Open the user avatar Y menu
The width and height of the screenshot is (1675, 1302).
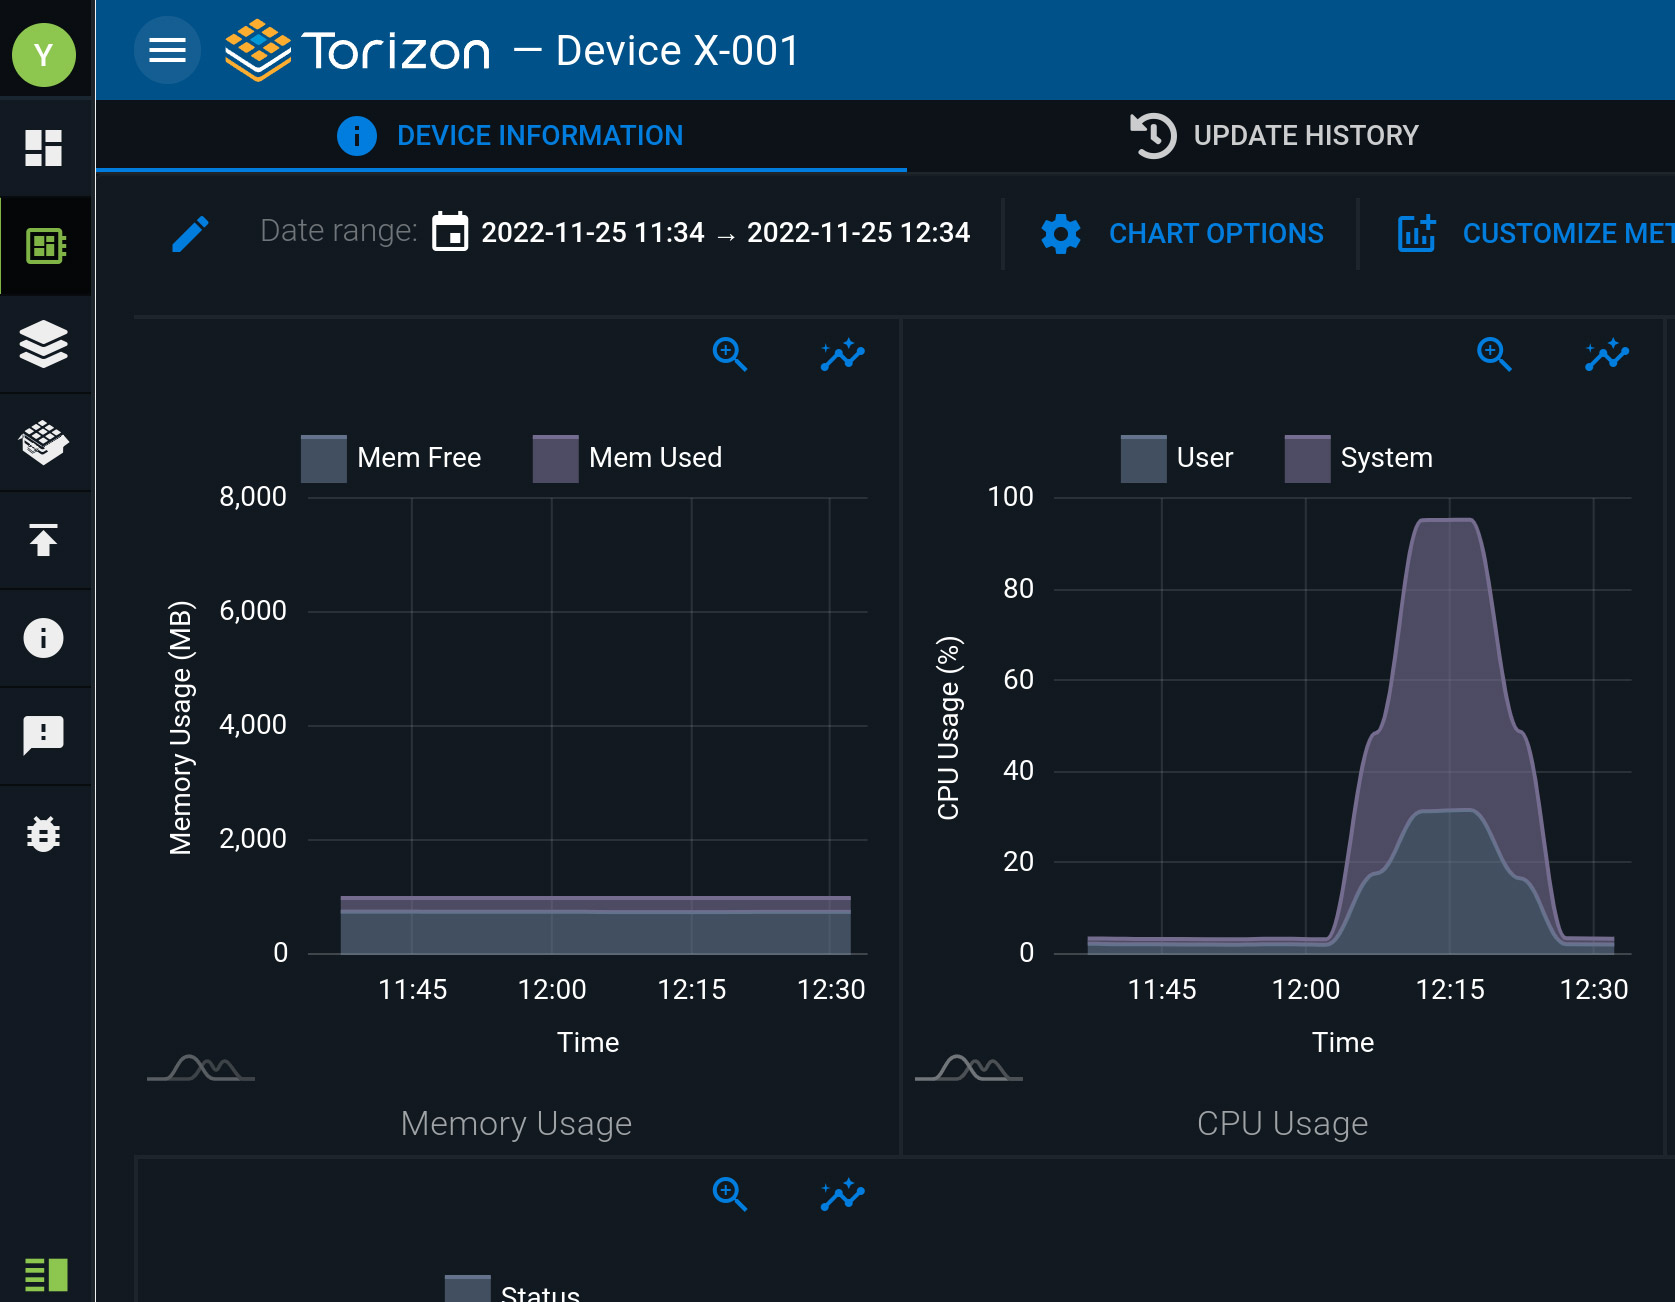pos(44,55)
